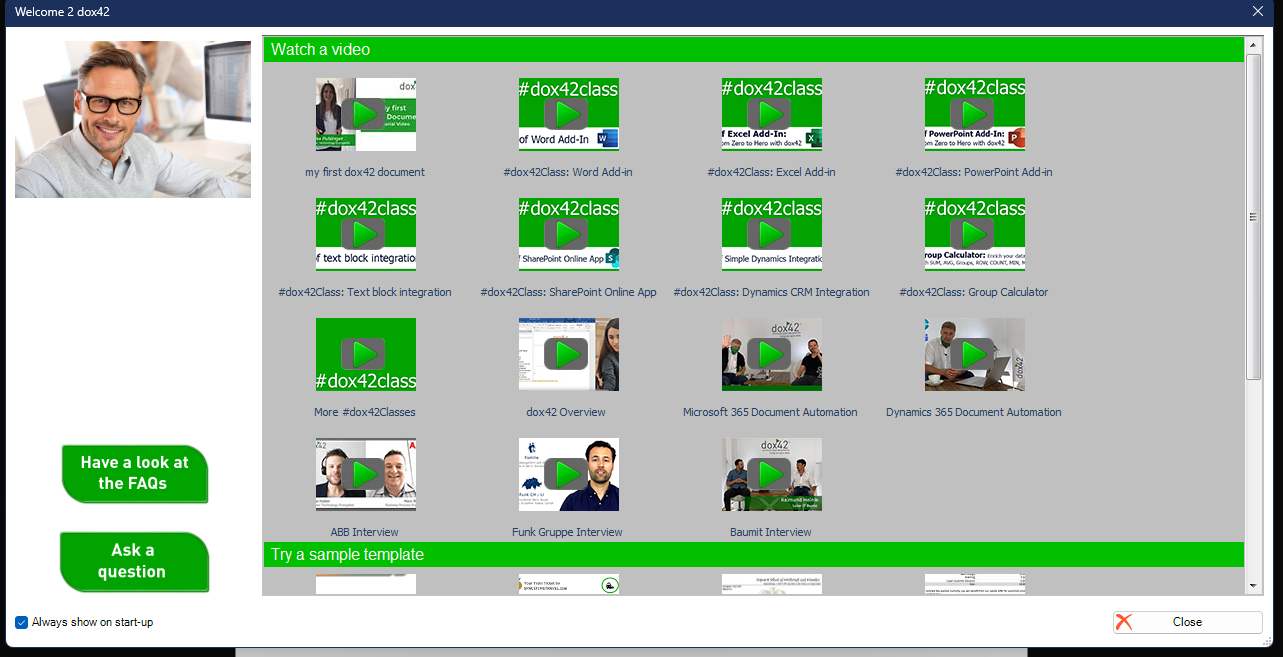This screenshot has width=1283, height=657.
Task: Click the 'Dynamics 365 Document Automation' caption
Action: click(x=974, y=412)
